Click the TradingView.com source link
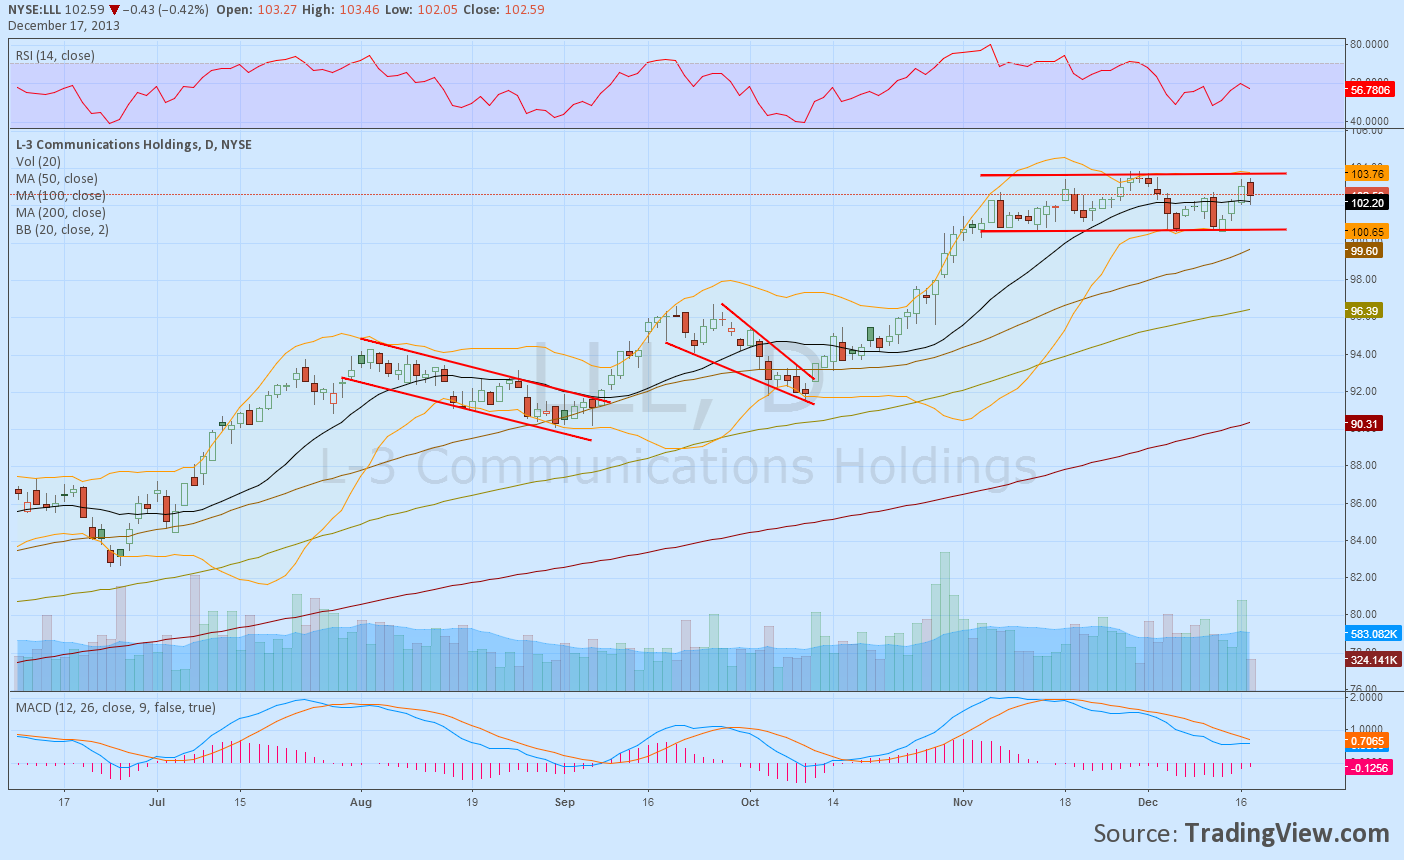This screenshot has height=860, width=1404. [1287, 833]
